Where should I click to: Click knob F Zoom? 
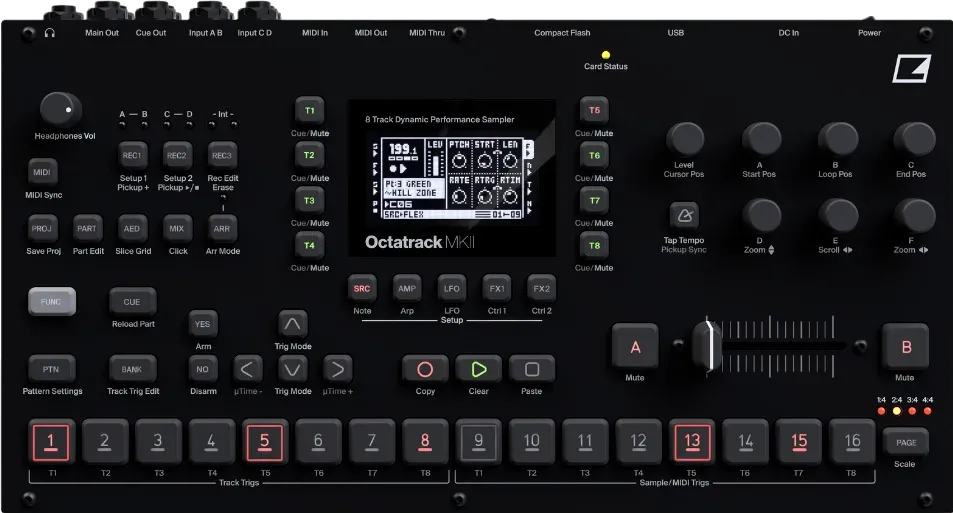pos(913,216)
